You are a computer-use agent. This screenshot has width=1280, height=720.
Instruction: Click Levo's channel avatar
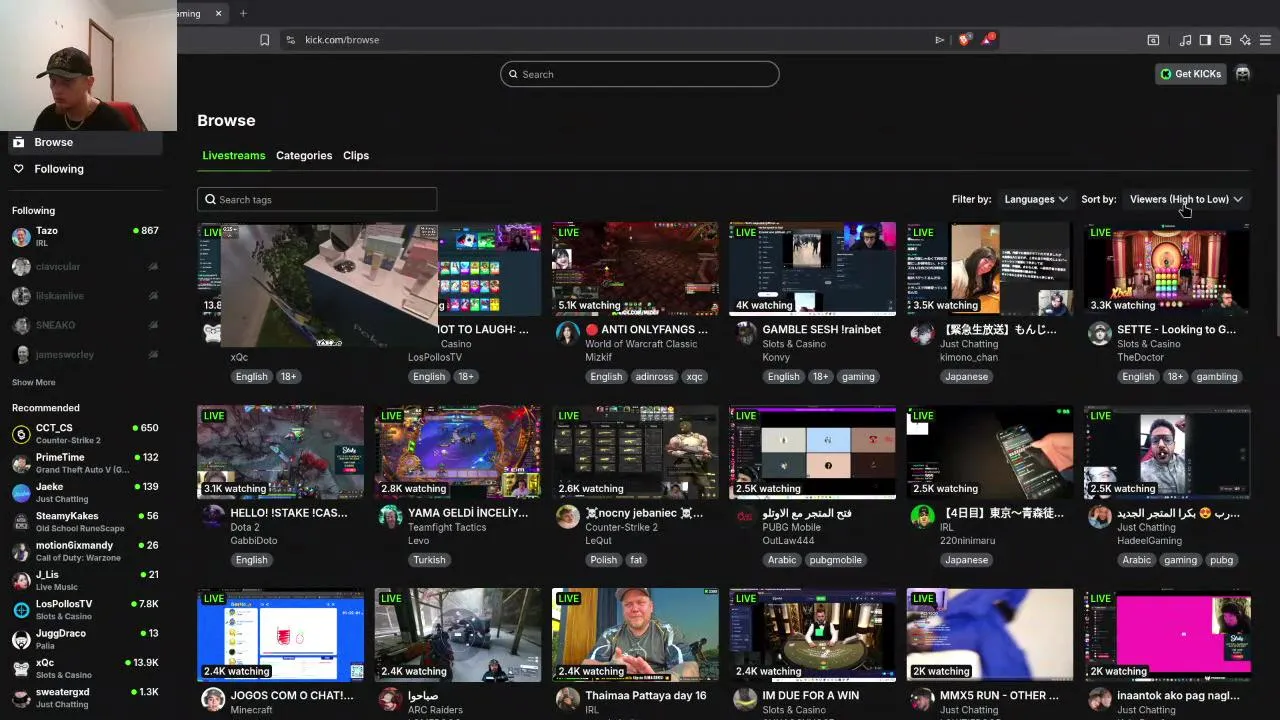point(390,516)
